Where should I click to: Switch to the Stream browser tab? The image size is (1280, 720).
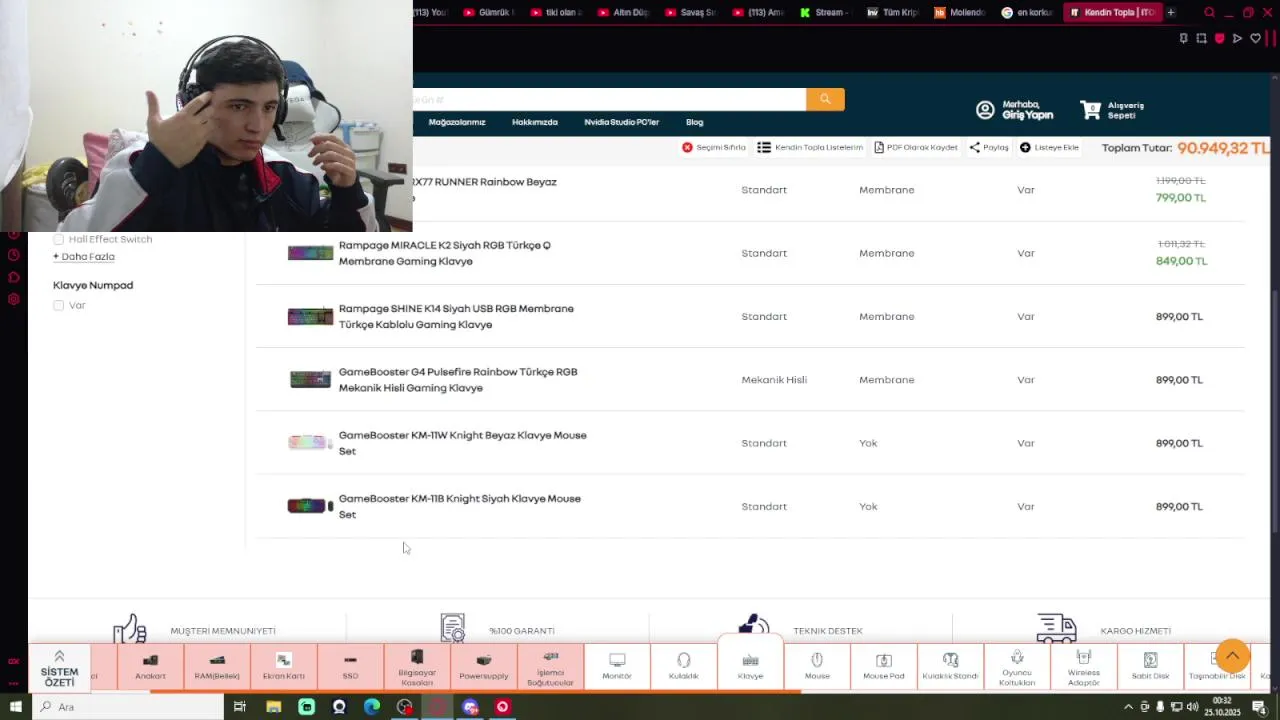point(824,13)
